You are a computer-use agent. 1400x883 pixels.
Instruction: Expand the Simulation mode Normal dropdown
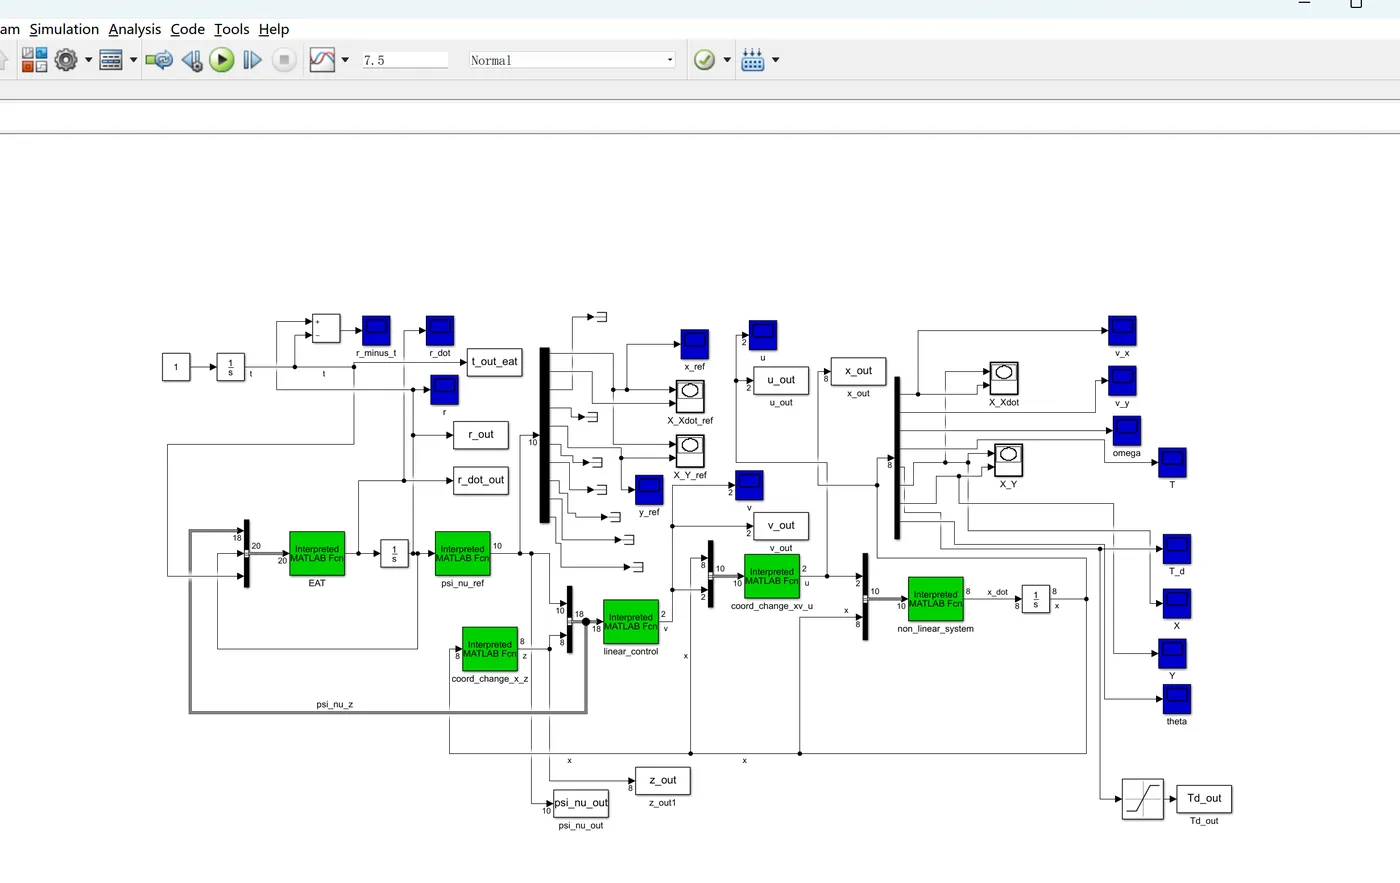[x=572, y=60]
